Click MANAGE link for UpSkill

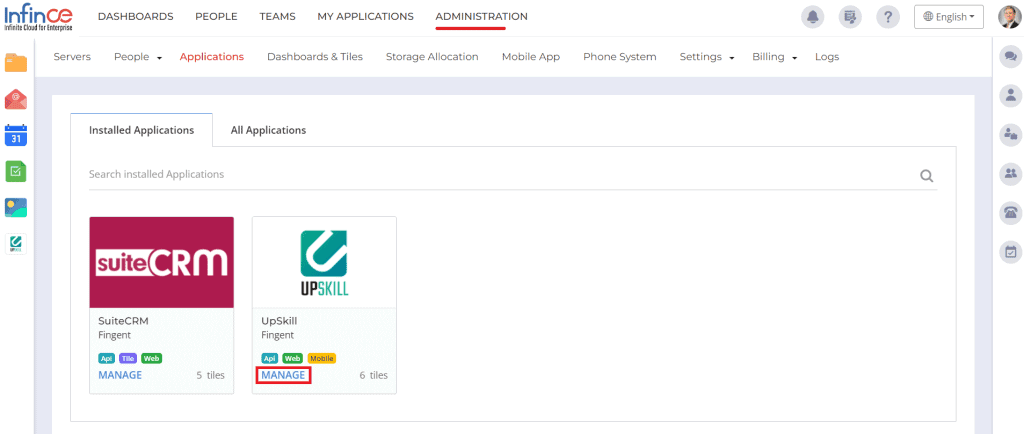tap(283, 375)
